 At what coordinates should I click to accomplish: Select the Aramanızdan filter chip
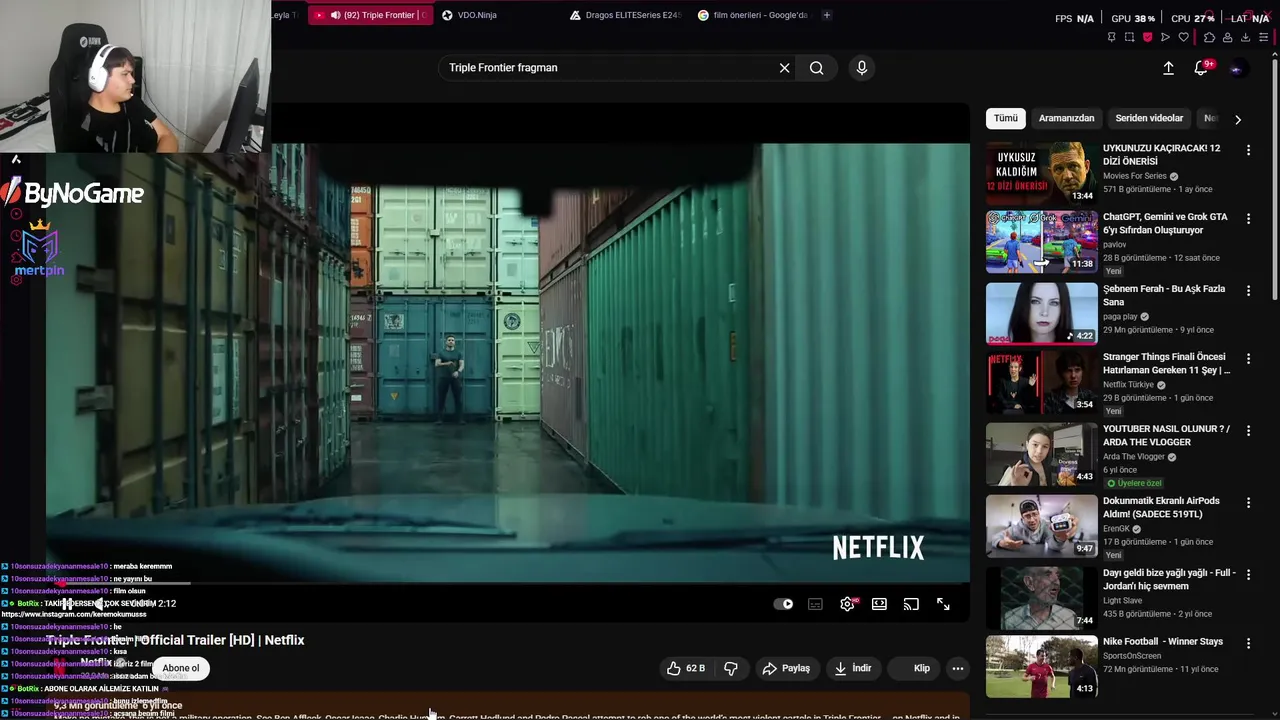(1066, 118)
